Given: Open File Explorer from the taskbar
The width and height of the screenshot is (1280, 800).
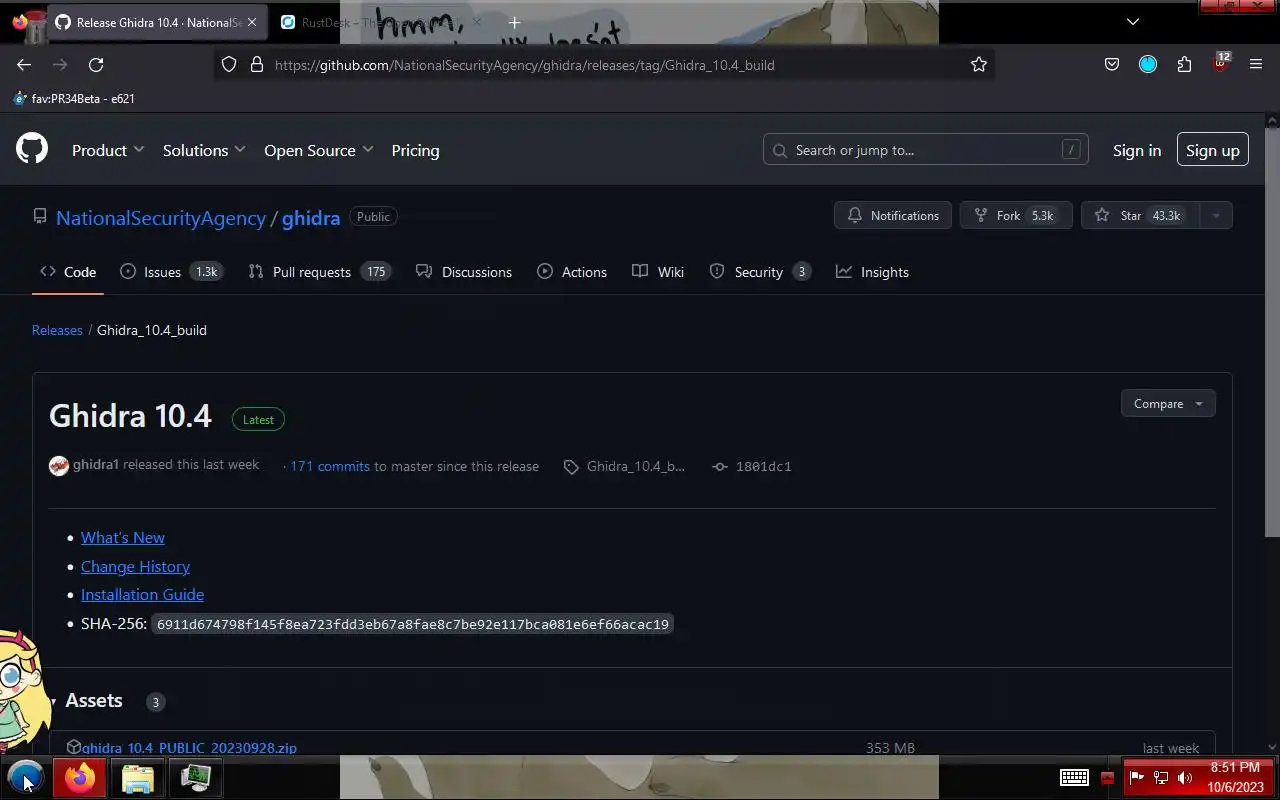Looking at the screenshot, I should tap(137, 778).
